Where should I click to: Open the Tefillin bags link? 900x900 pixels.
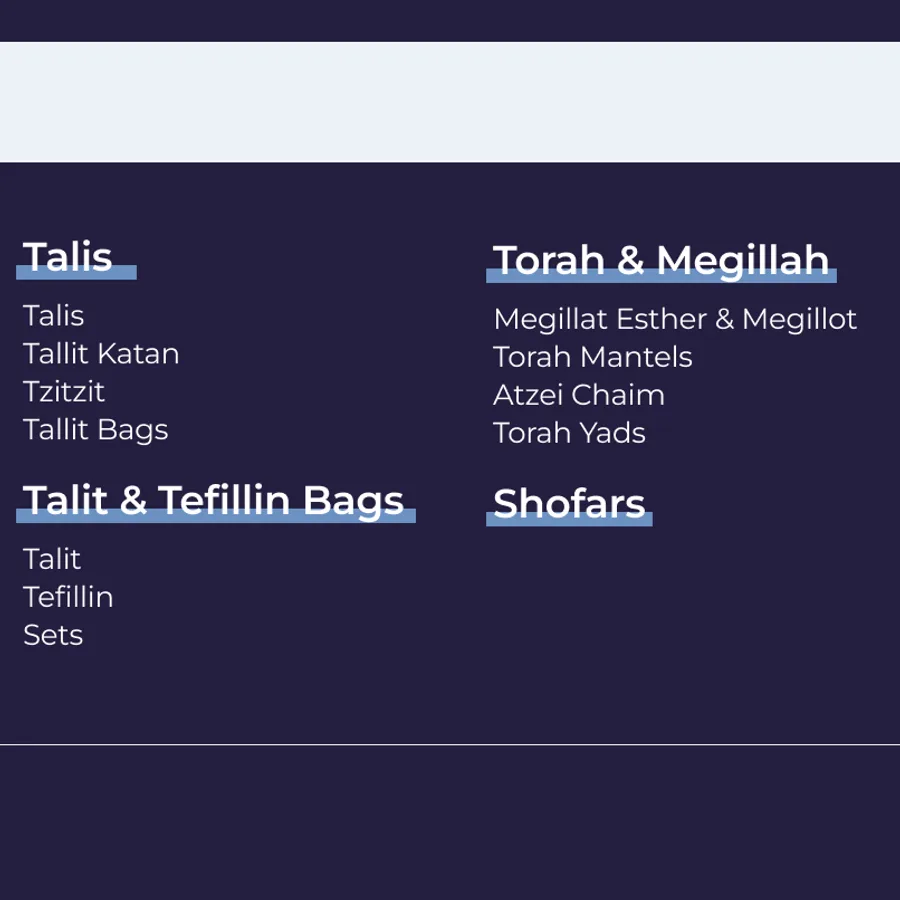coord(68,597)
